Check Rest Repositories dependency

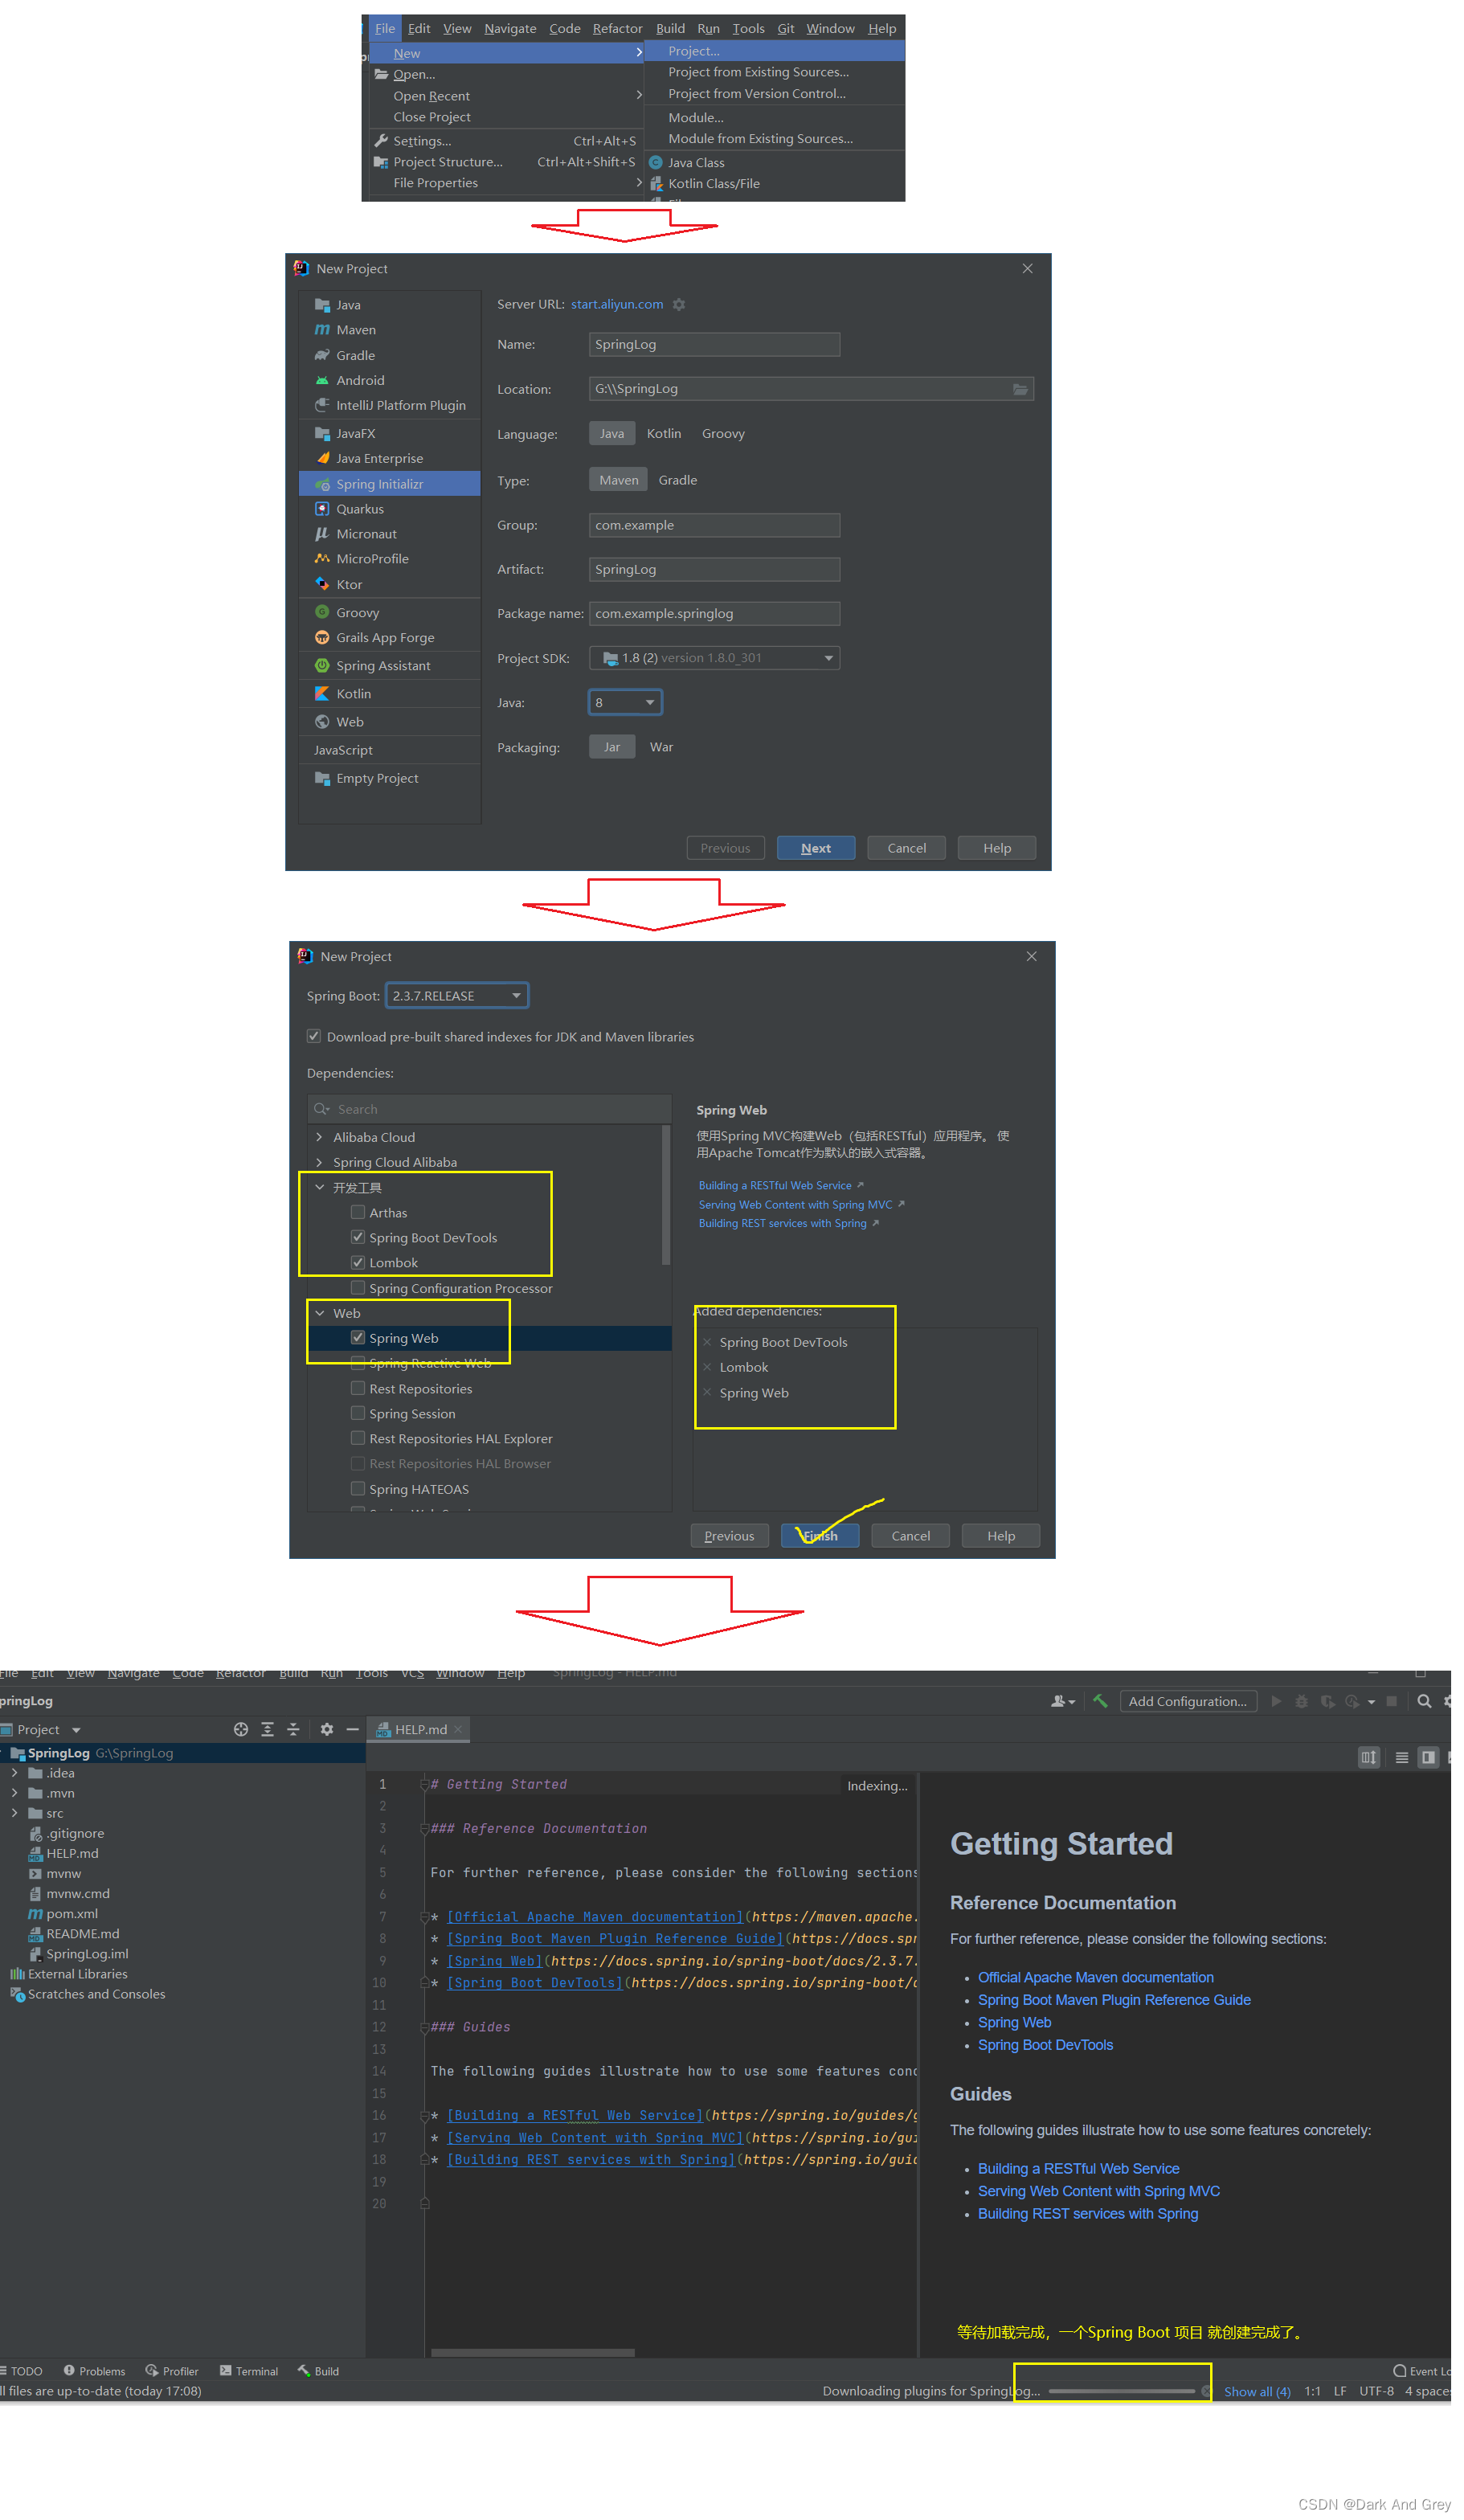point(358,1388)
